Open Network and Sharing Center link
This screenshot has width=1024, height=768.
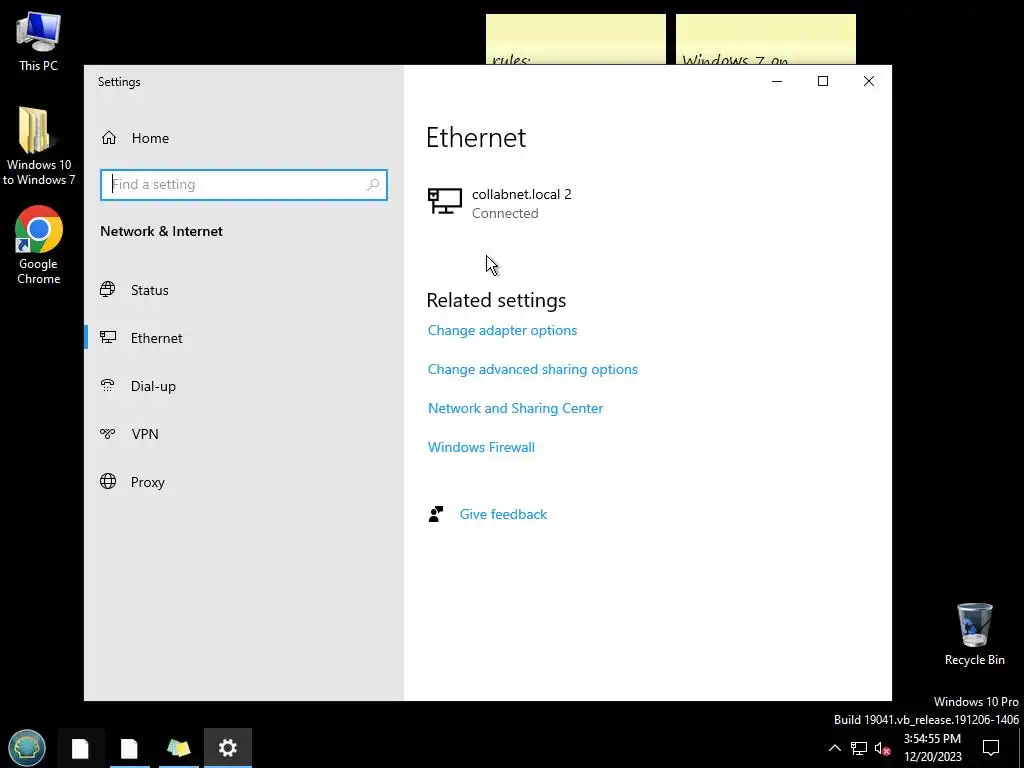[515, 408]
